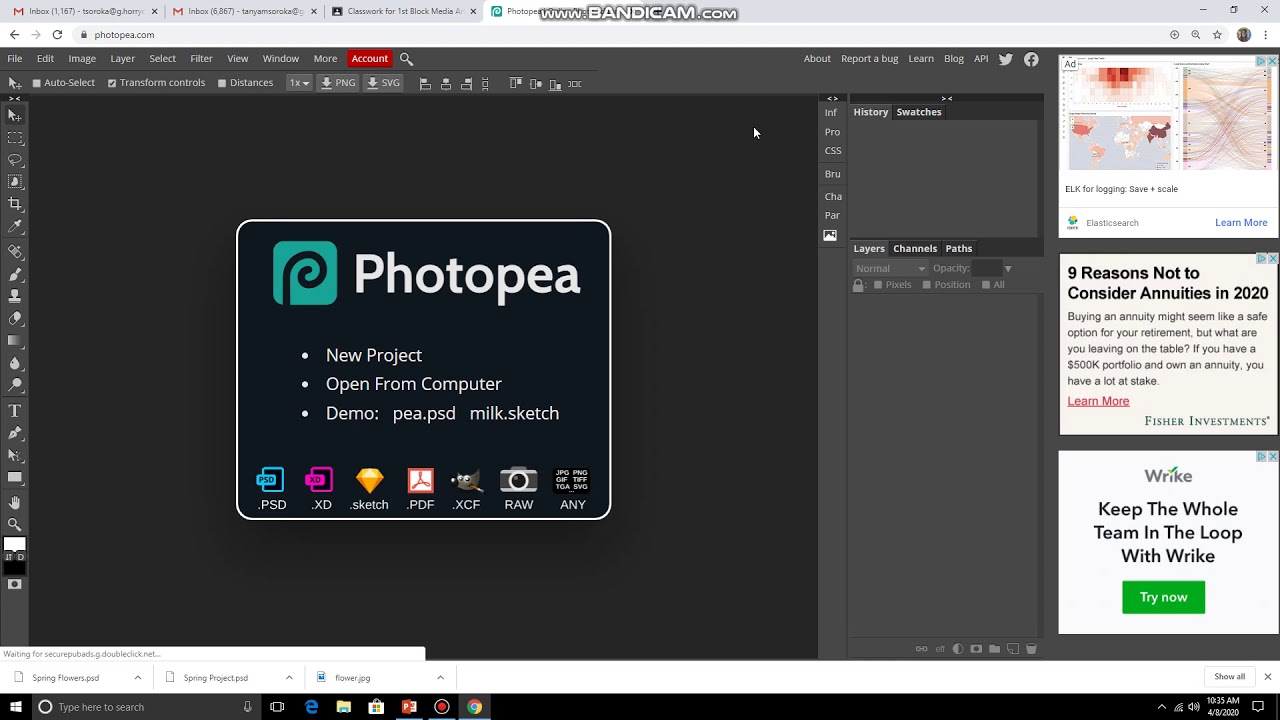Select the Lasso tool
Viewport: 1280px width, 720px height.
(x=15, y=160)
